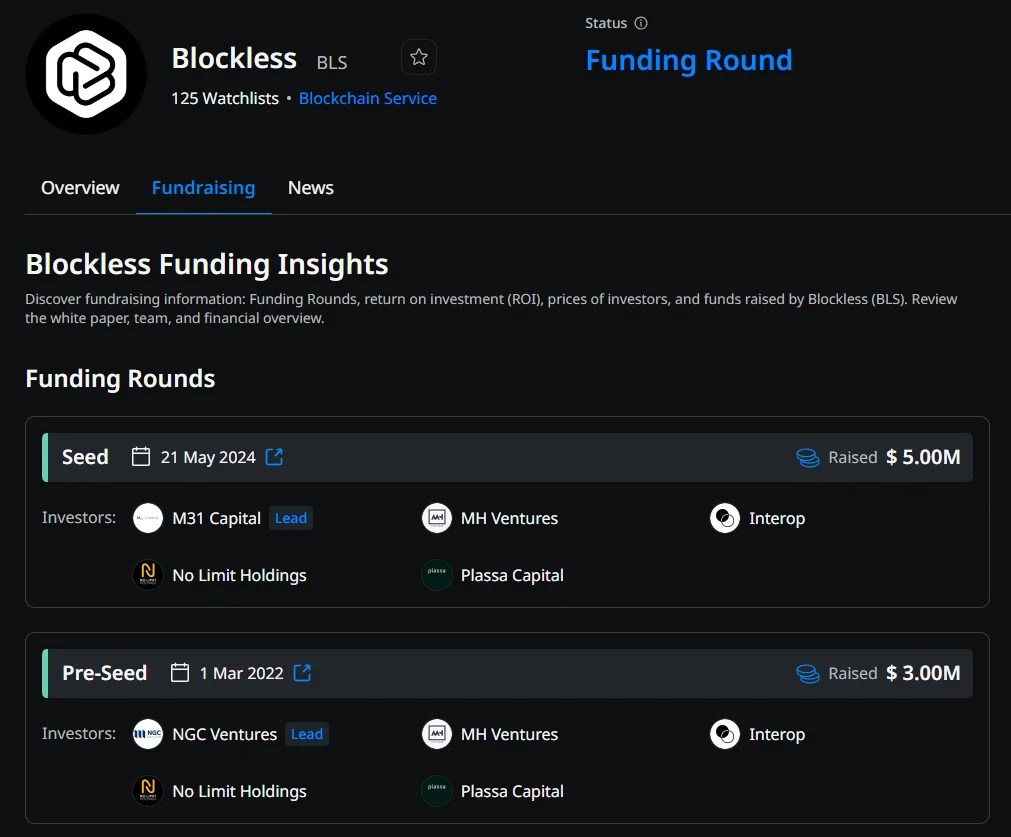This screenshot has width=1011, height=837.
Task: Switch to the Overview tab
Action: point(80,188)
